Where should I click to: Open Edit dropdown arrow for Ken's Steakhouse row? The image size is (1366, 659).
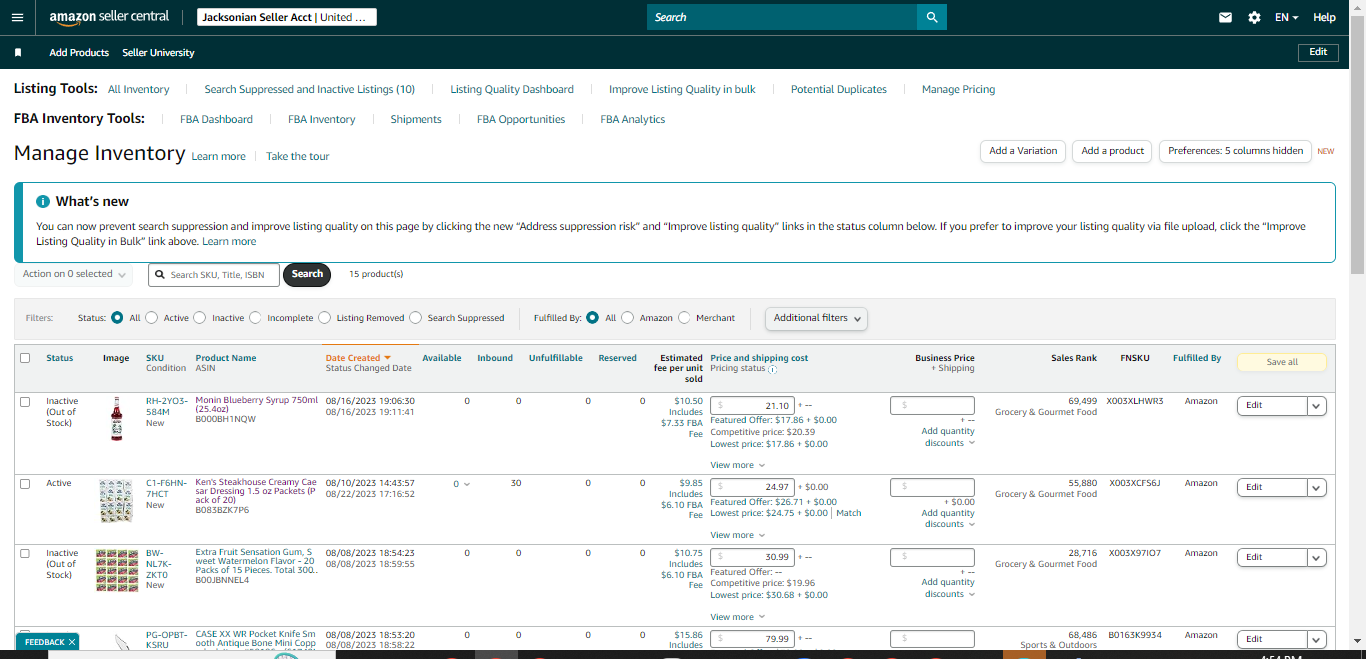click(1317, 487)
